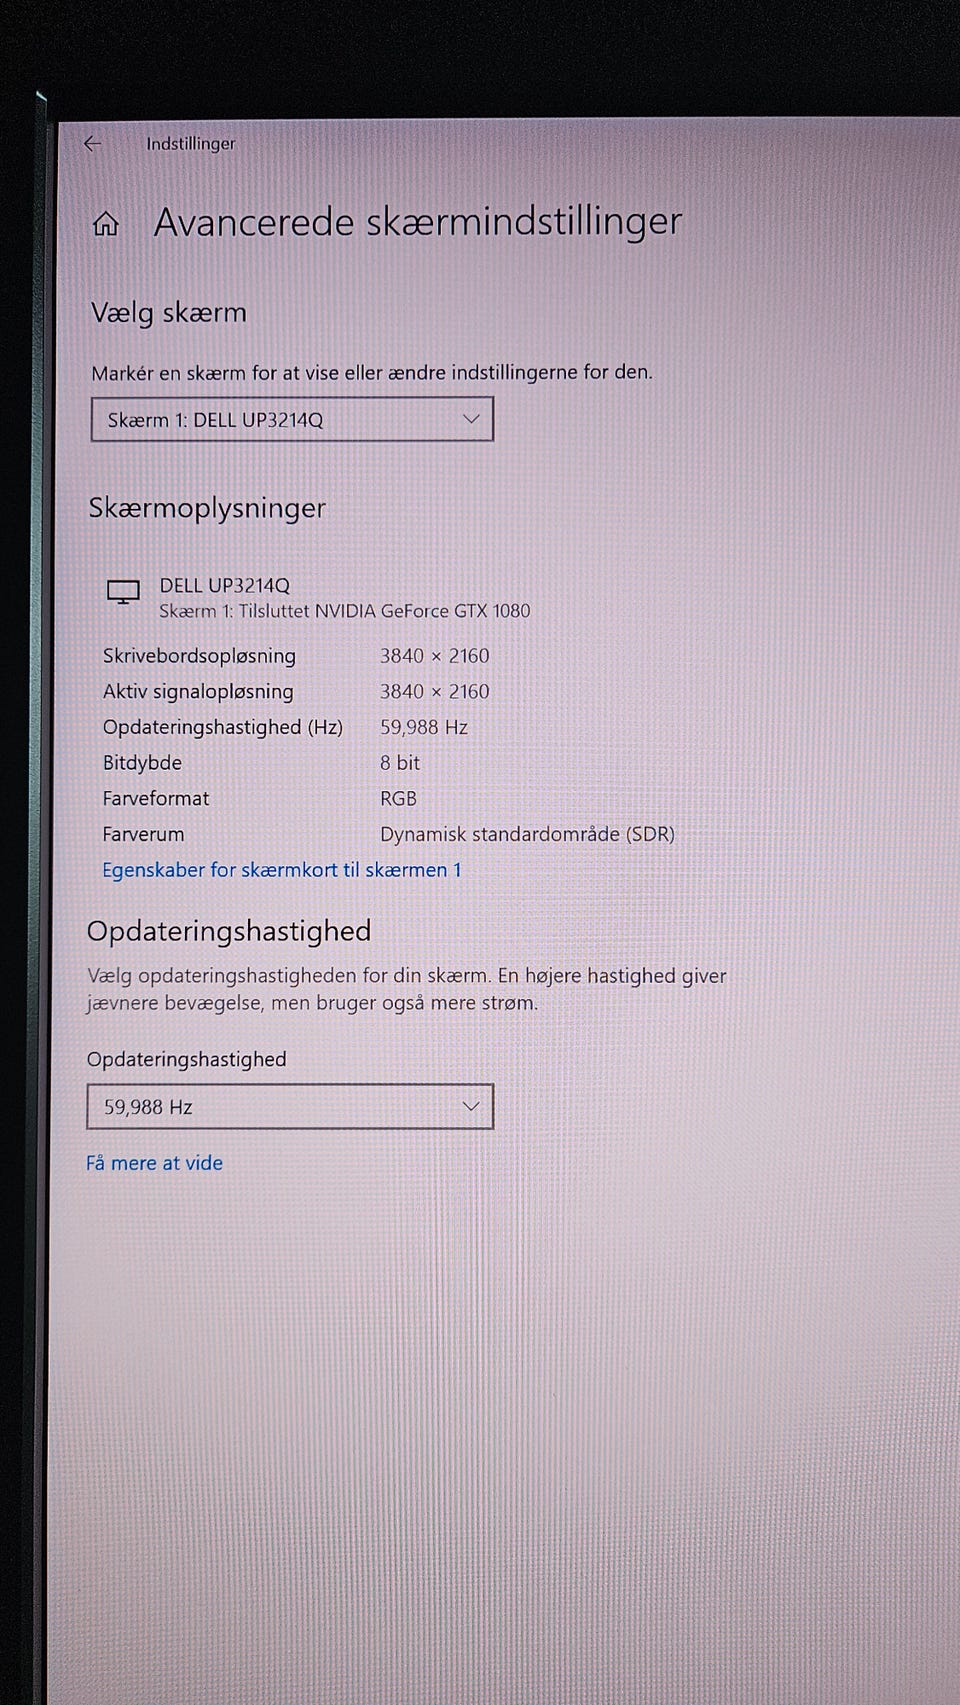Image resolution: width=960 pixels, height=1705 pixels.
Task: Click the 'Aktiv signalopløsning' value 3840 × 2160
Action: [435, 692]
